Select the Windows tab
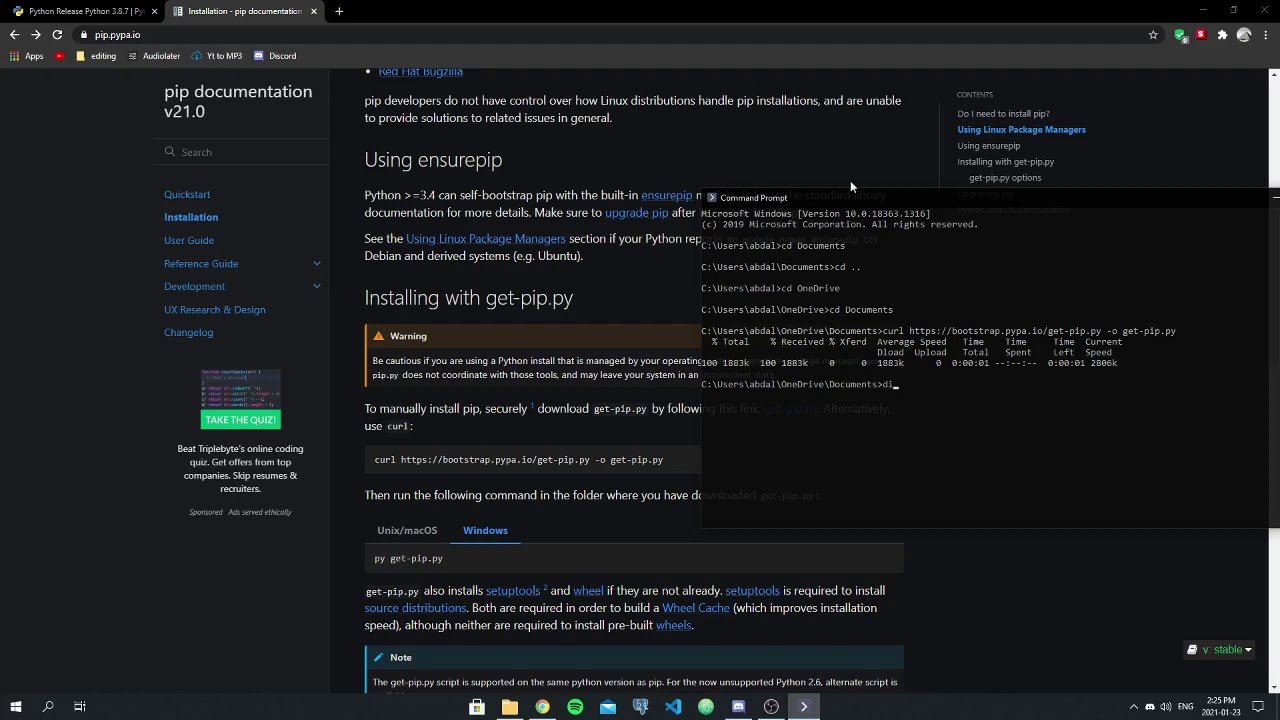The image size is (1280, 720). tap(485, 531)
